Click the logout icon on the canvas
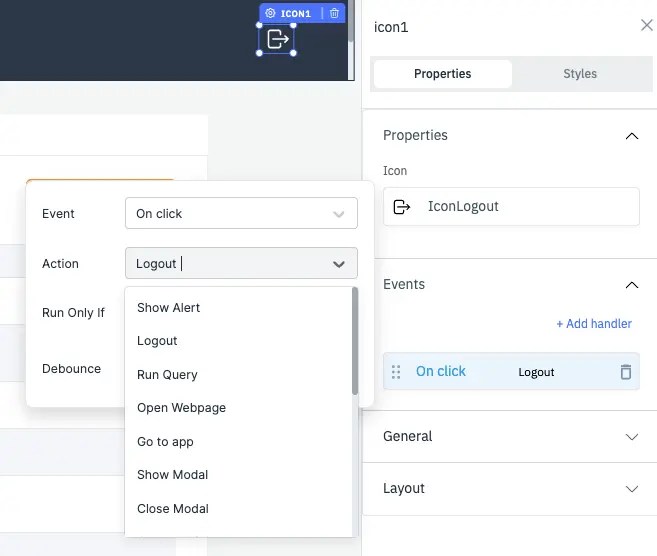The width and height of the screenshot is (657, 556). click(277, 39)
